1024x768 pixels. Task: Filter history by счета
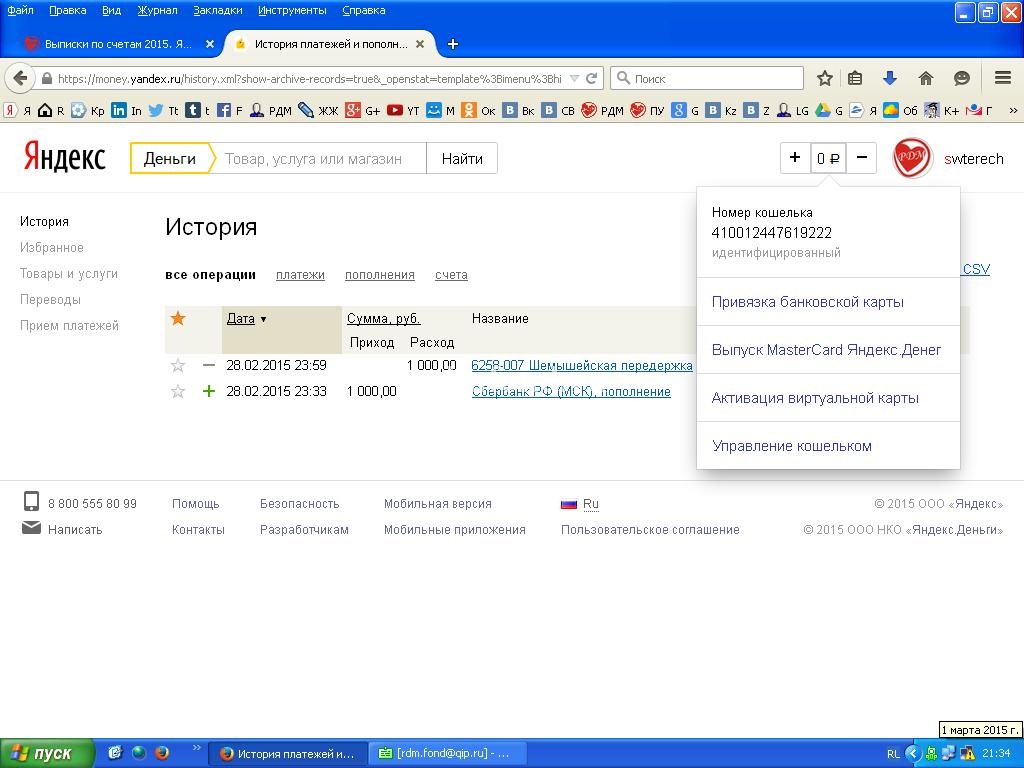[x=451, y=275]
